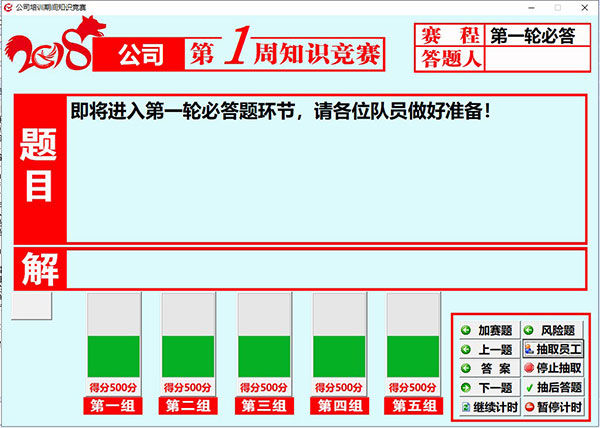Click the 2018 dog logo
Screen dimensions: 600x428
click(x=54, y=44)
